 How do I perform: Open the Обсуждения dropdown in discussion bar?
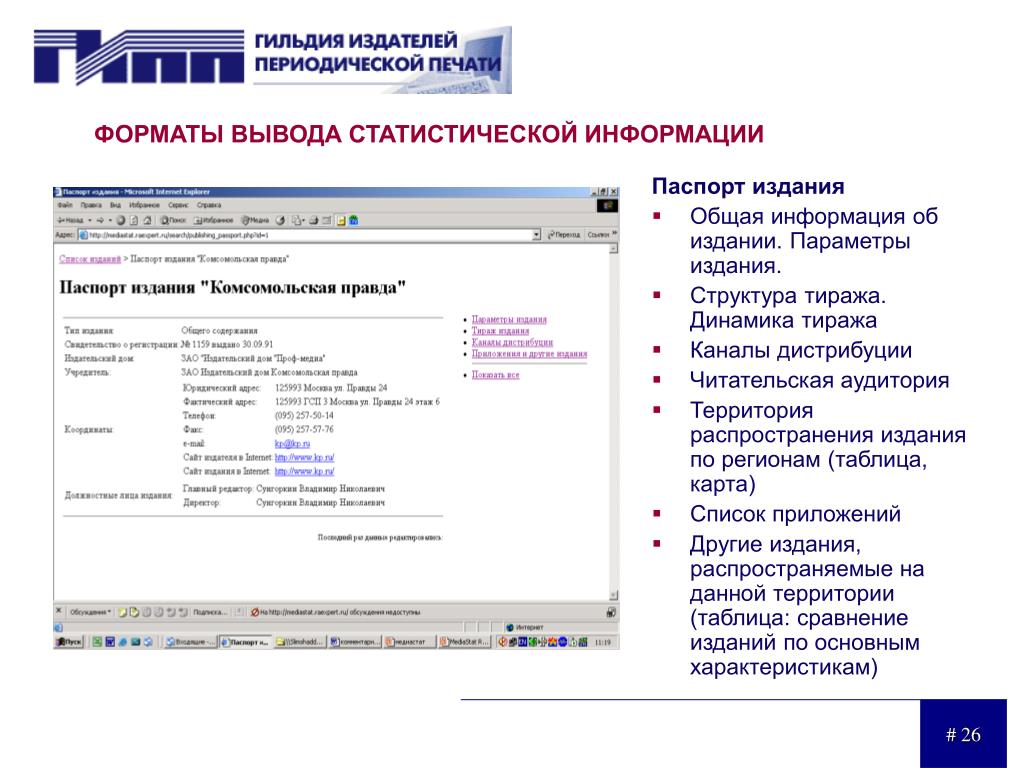click(90, 612)
